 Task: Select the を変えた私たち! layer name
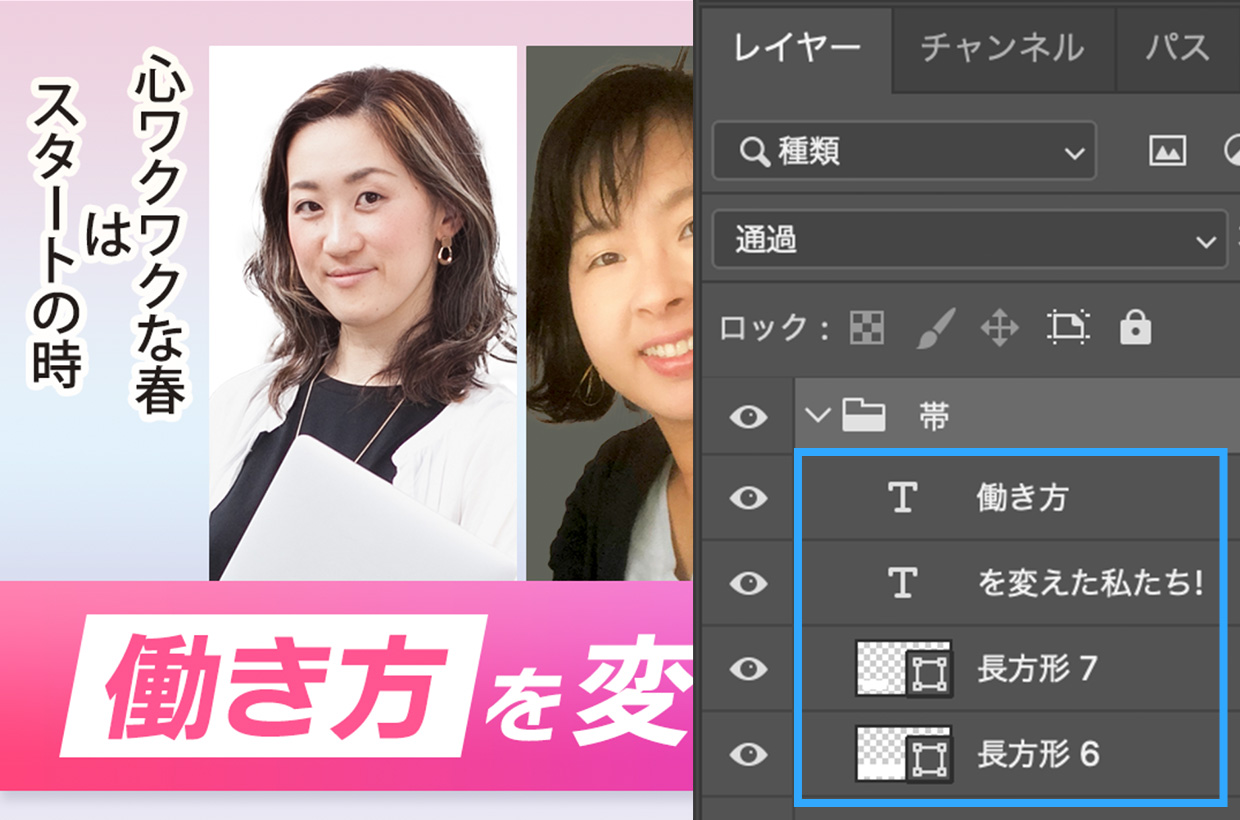coord(1090,583)
